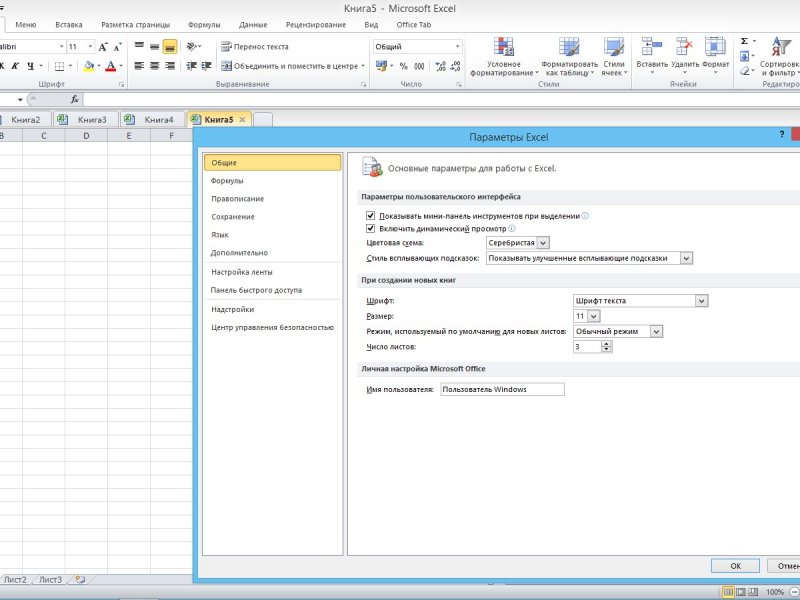Viewport: 800px width, 600px height.
Task: Align cell text right
Action: pyautogui.click(x=170, y=66)
